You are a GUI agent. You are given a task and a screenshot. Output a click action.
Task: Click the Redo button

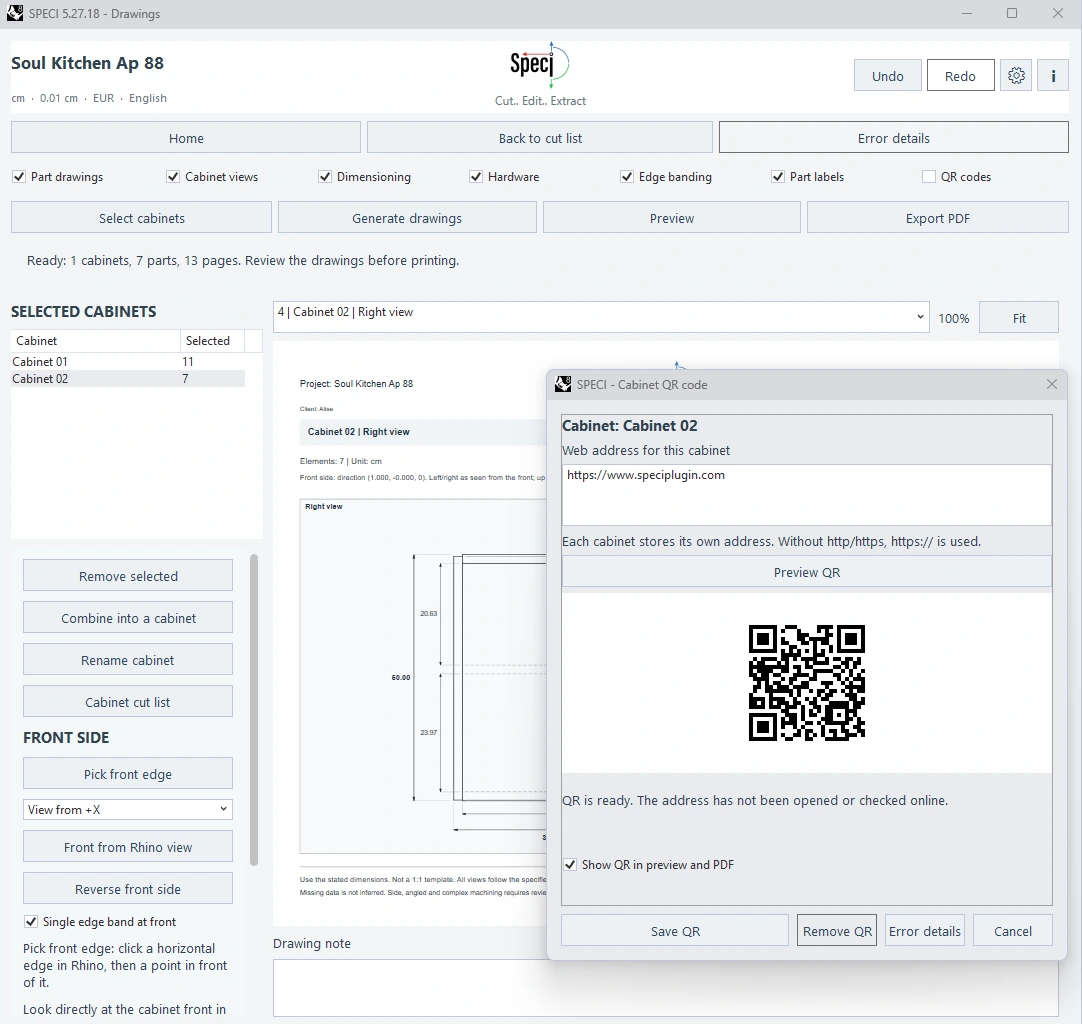coord(961,75)
